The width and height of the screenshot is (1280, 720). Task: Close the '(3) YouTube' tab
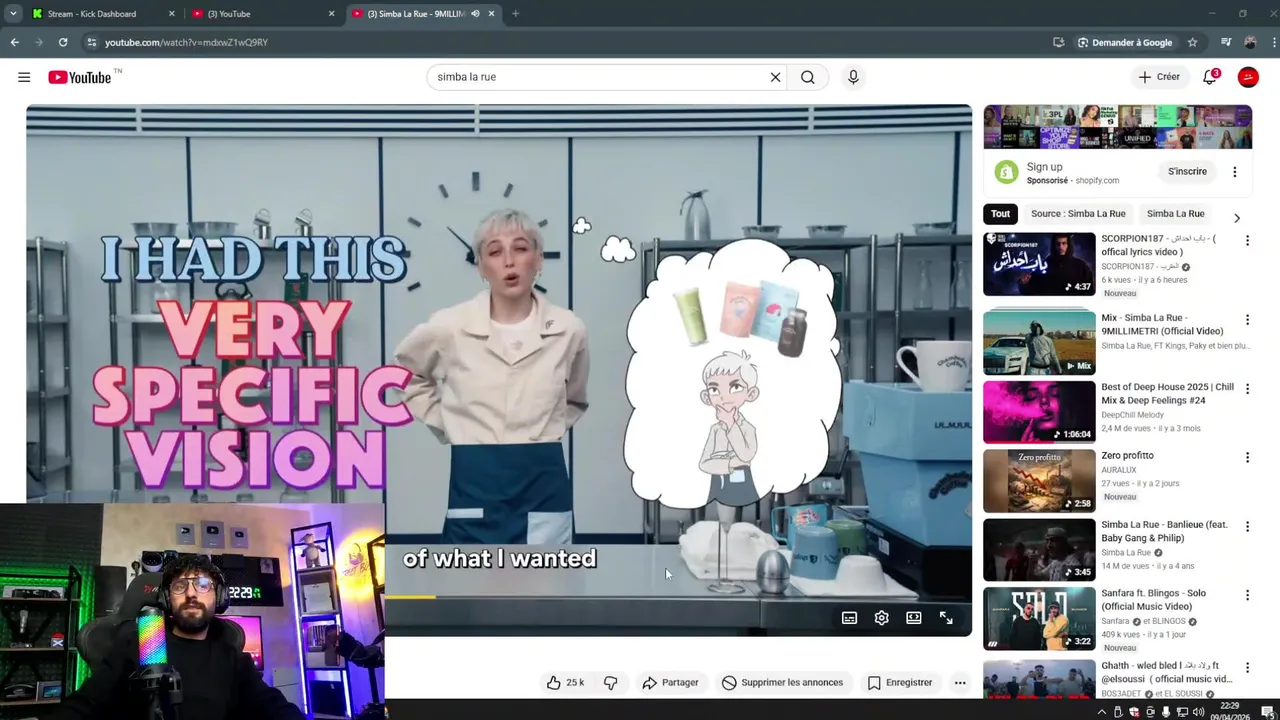tap(331, 14)
